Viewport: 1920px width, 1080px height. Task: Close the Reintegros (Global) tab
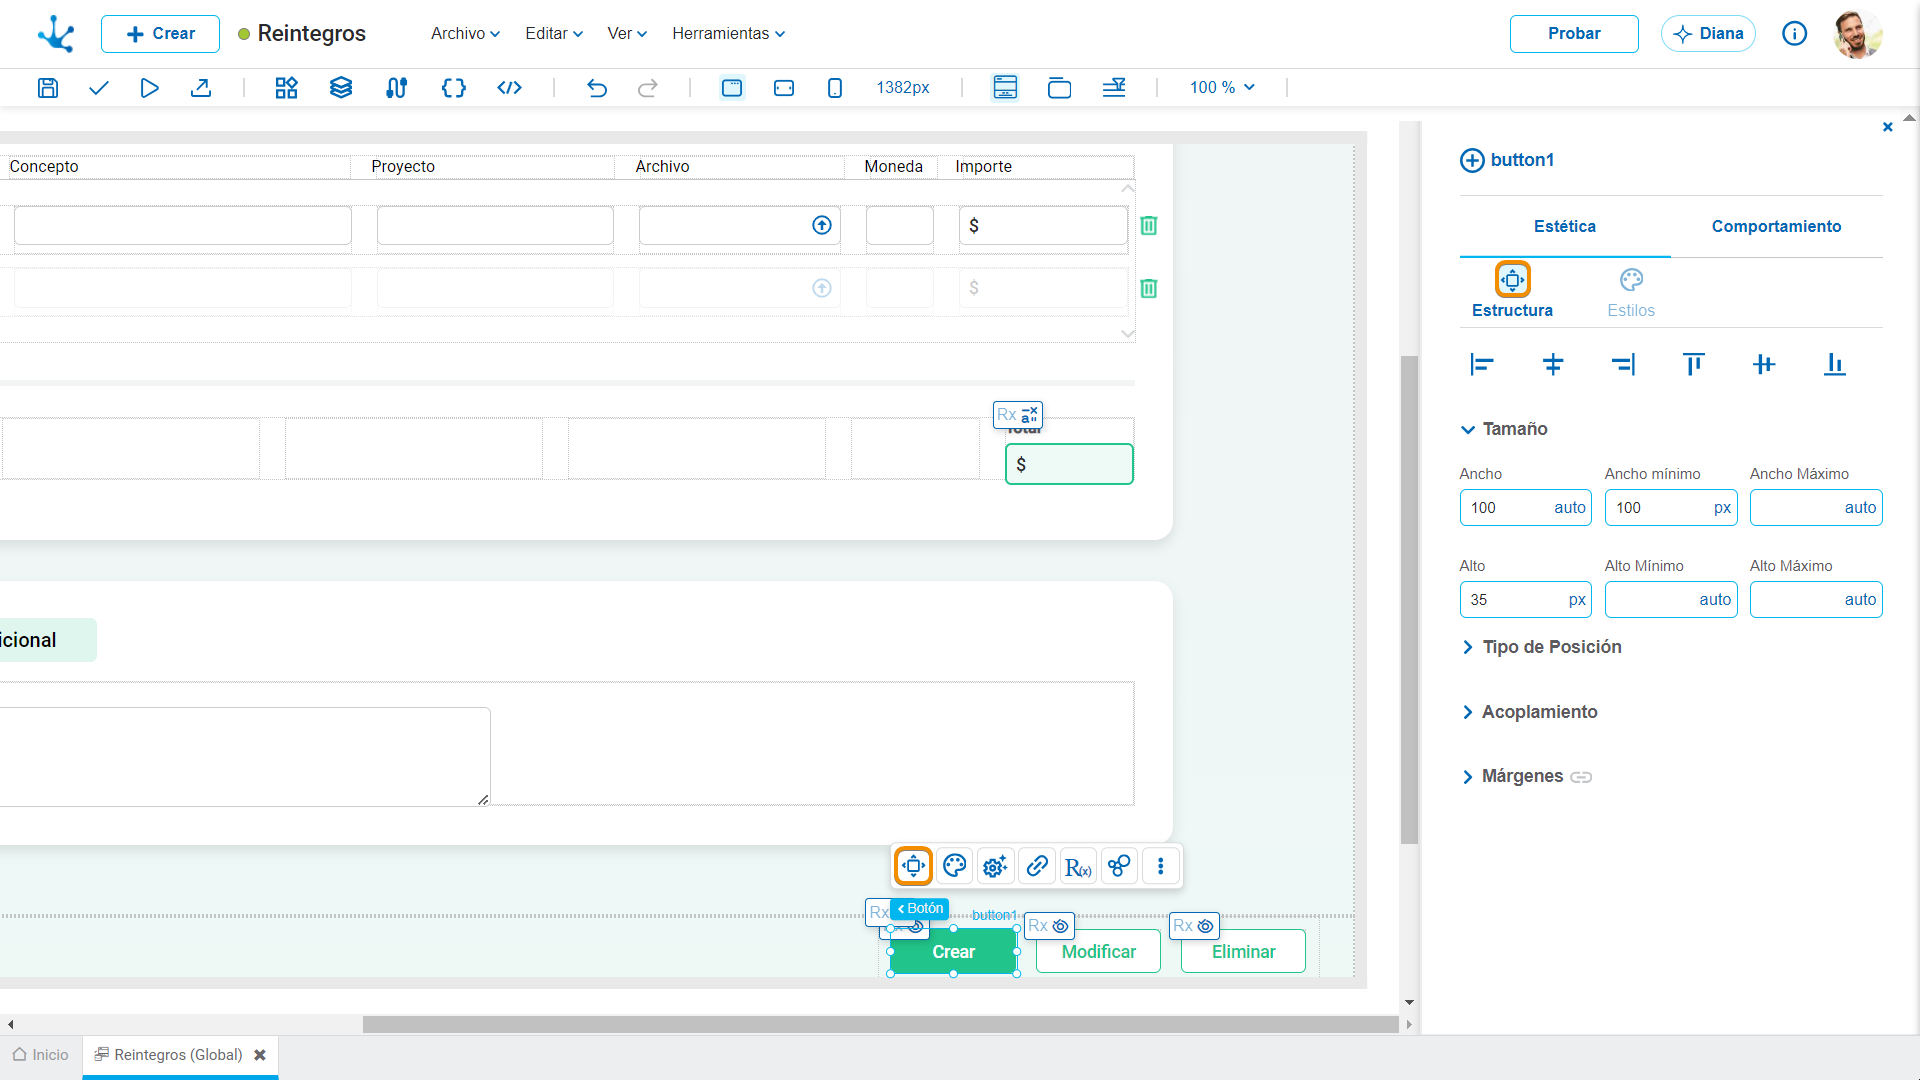(x=260, y=1055)
